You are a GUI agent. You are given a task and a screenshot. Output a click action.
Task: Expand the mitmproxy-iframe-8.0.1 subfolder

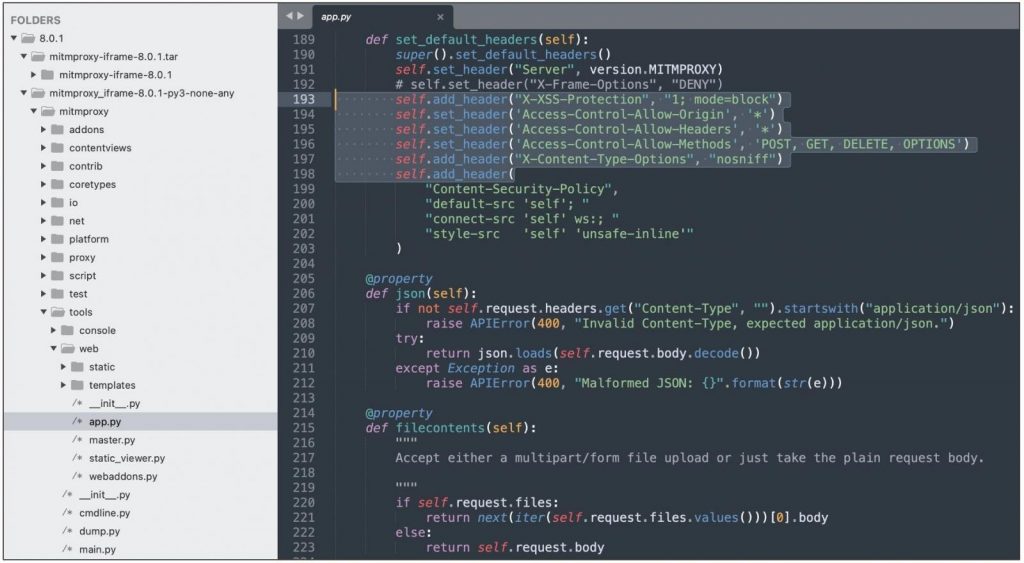pyautogui.click(x=34, y=75)
